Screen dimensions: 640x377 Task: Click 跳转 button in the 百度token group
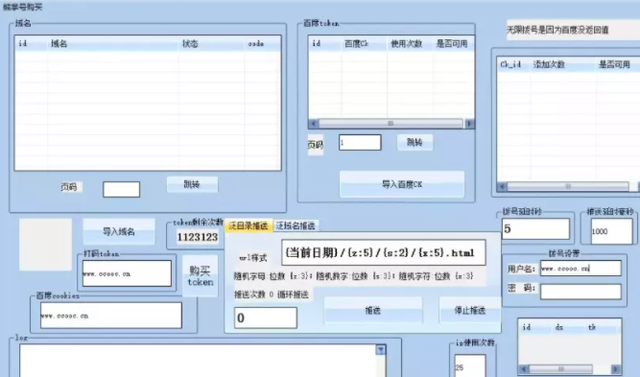click(415, 142)
